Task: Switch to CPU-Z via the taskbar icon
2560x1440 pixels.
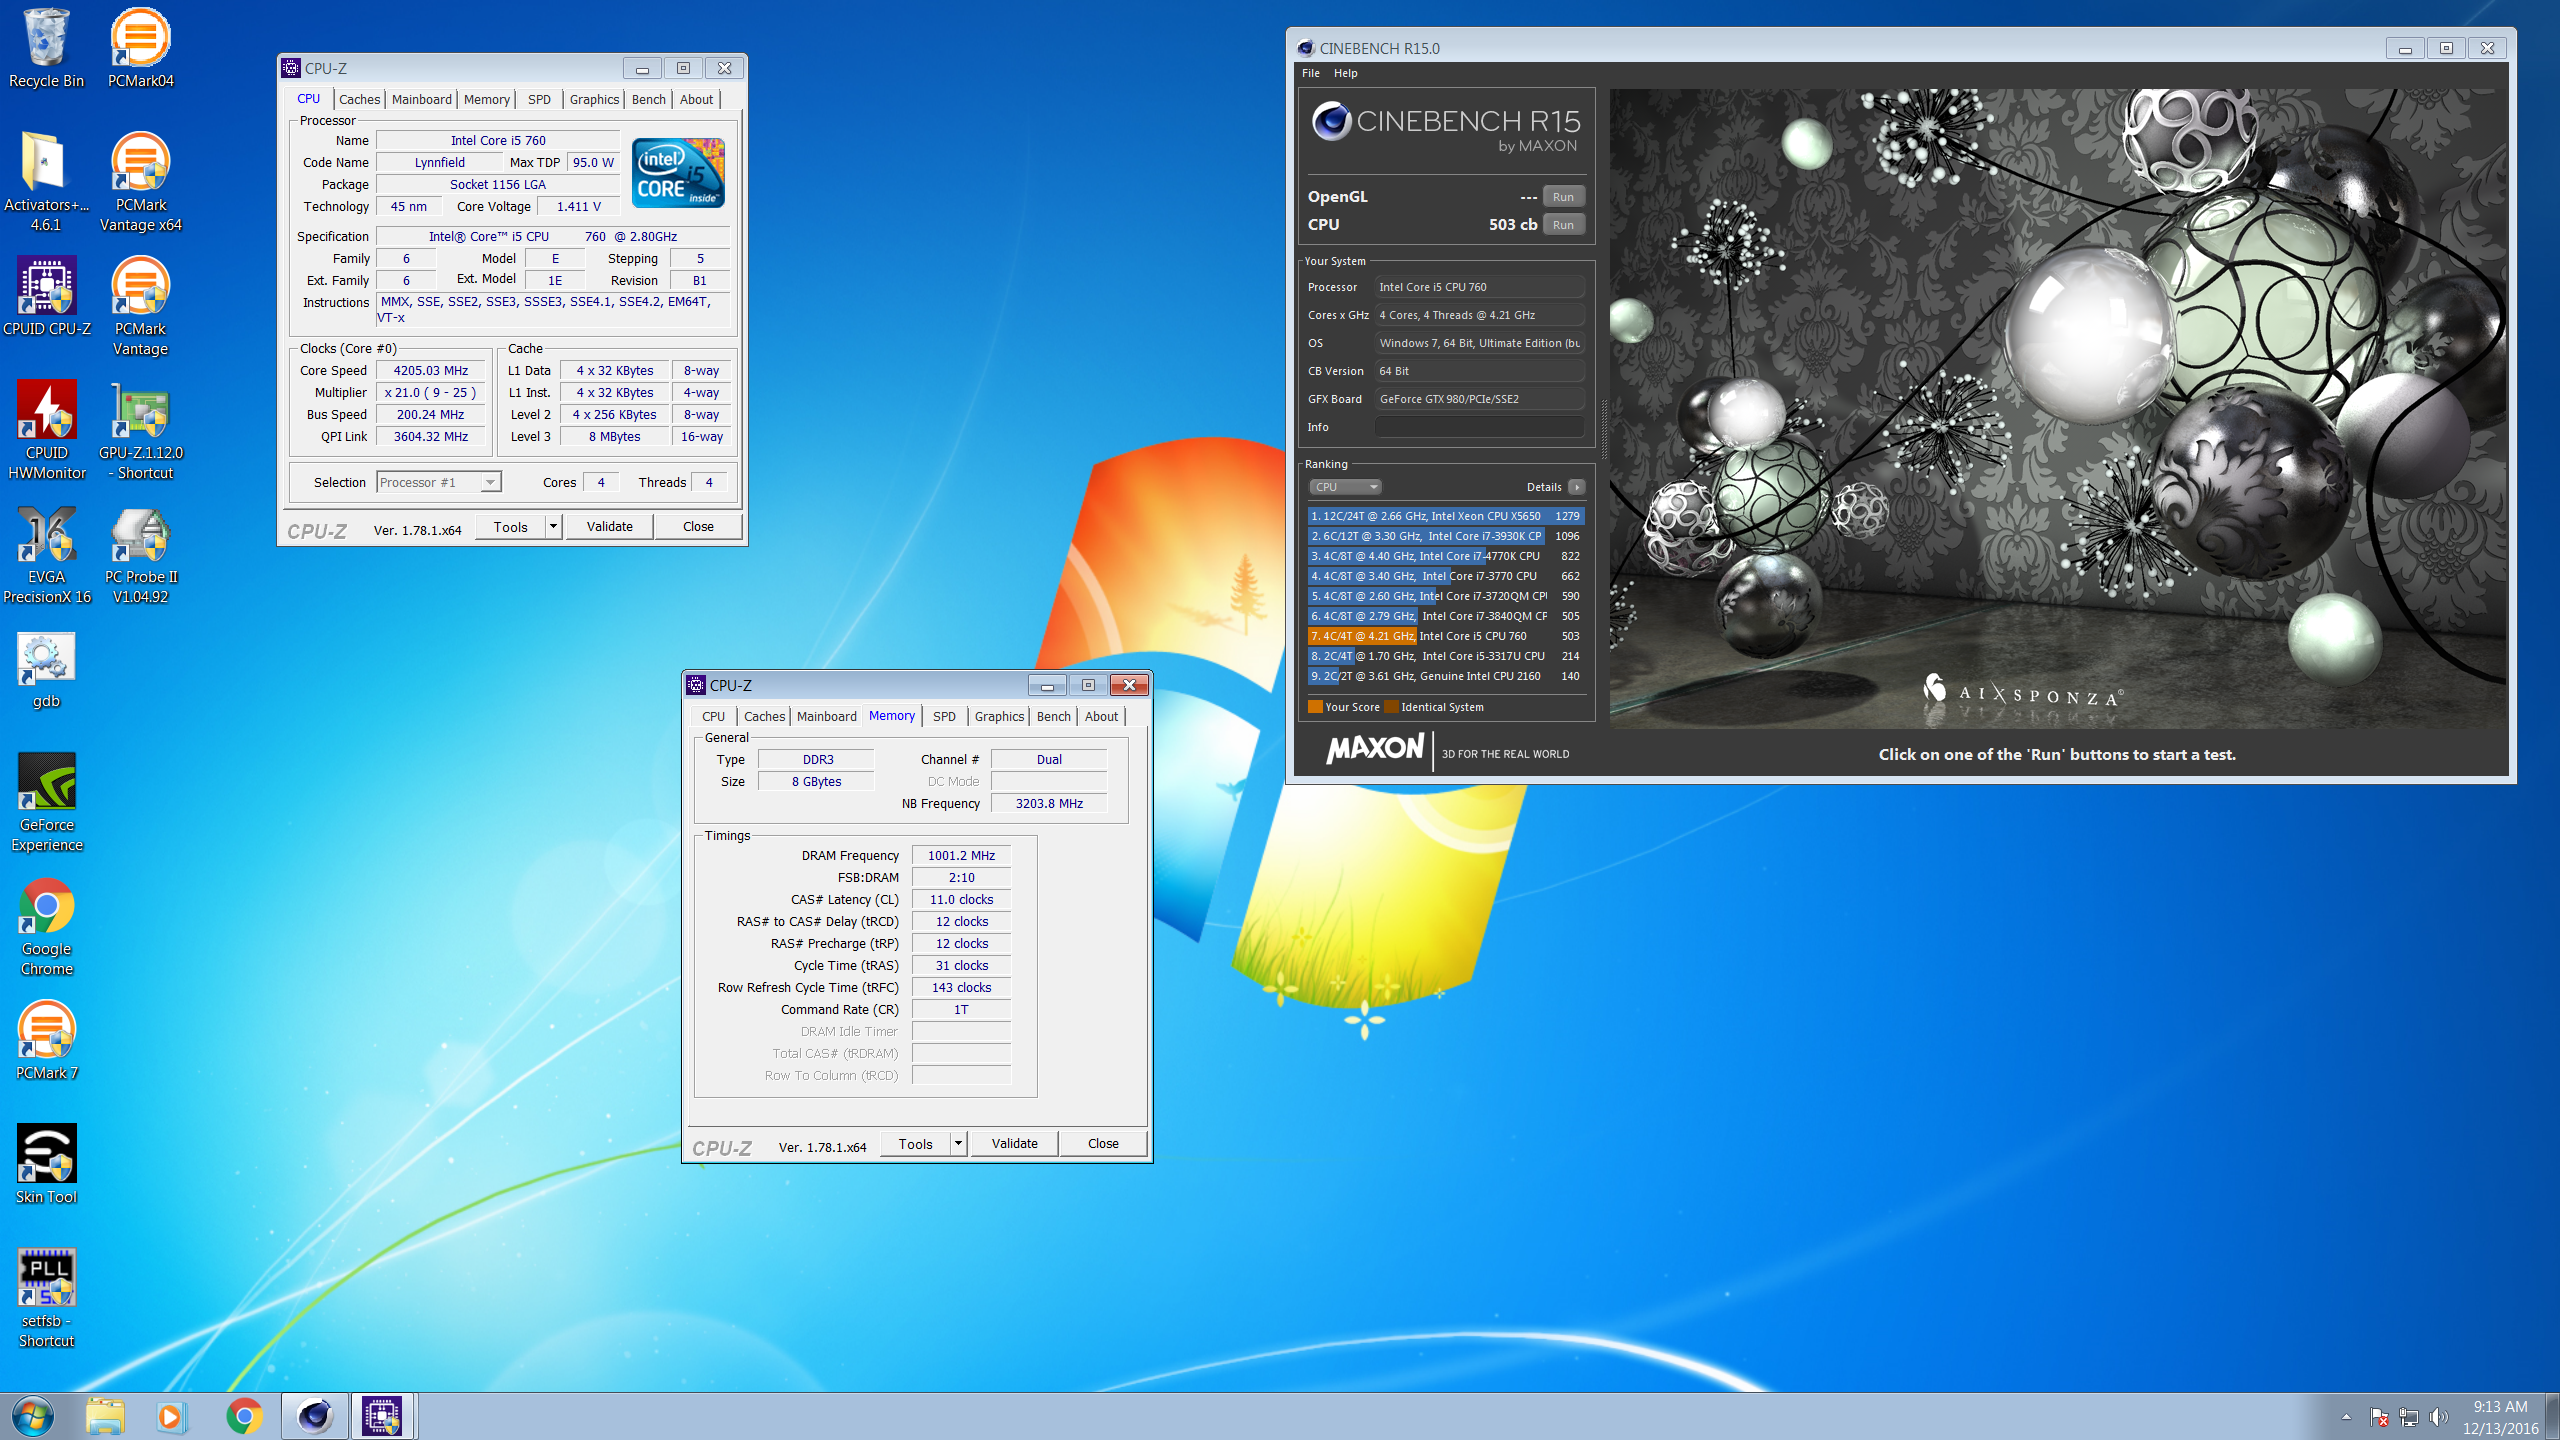Action: (383, 1416)
